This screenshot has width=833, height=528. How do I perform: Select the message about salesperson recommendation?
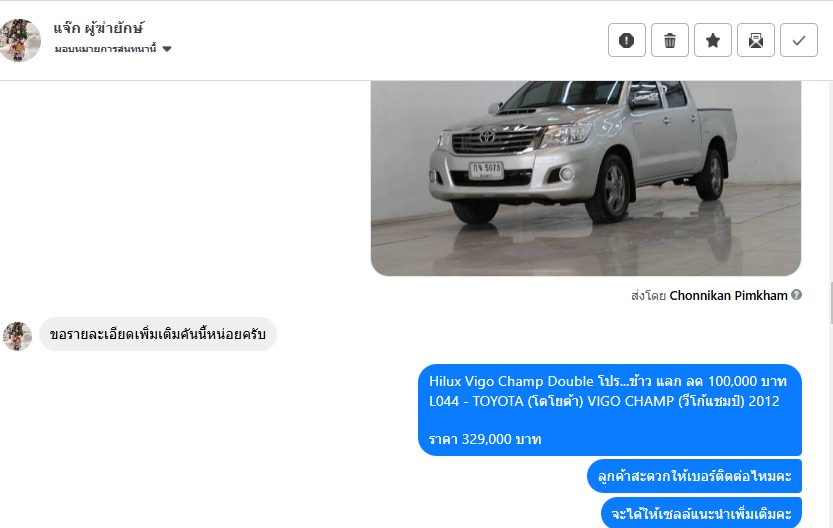[701, 513]
